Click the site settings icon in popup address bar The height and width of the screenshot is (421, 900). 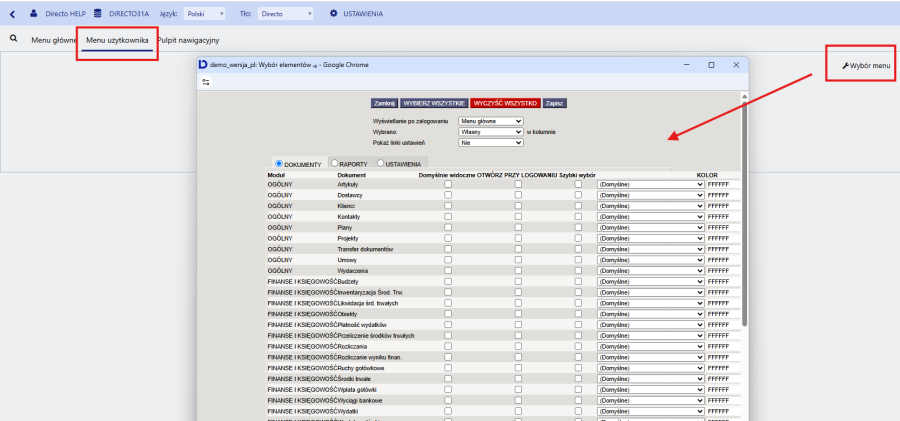(205, 82)
